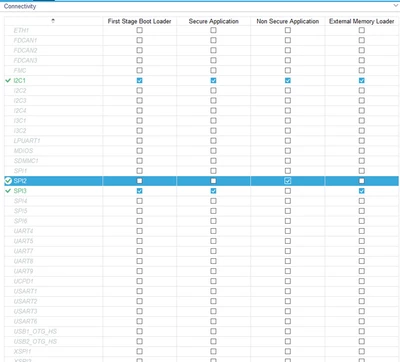400x362 pixels.
Task: Select the UART7 peripheral name
Action: [x=23, y=251]
